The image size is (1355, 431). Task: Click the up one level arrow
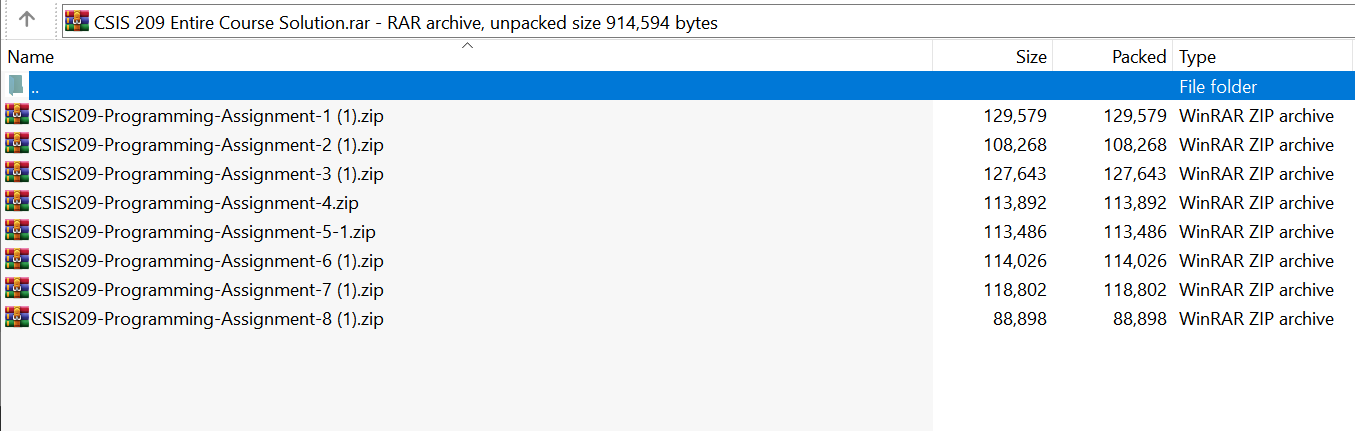[27, 19]
